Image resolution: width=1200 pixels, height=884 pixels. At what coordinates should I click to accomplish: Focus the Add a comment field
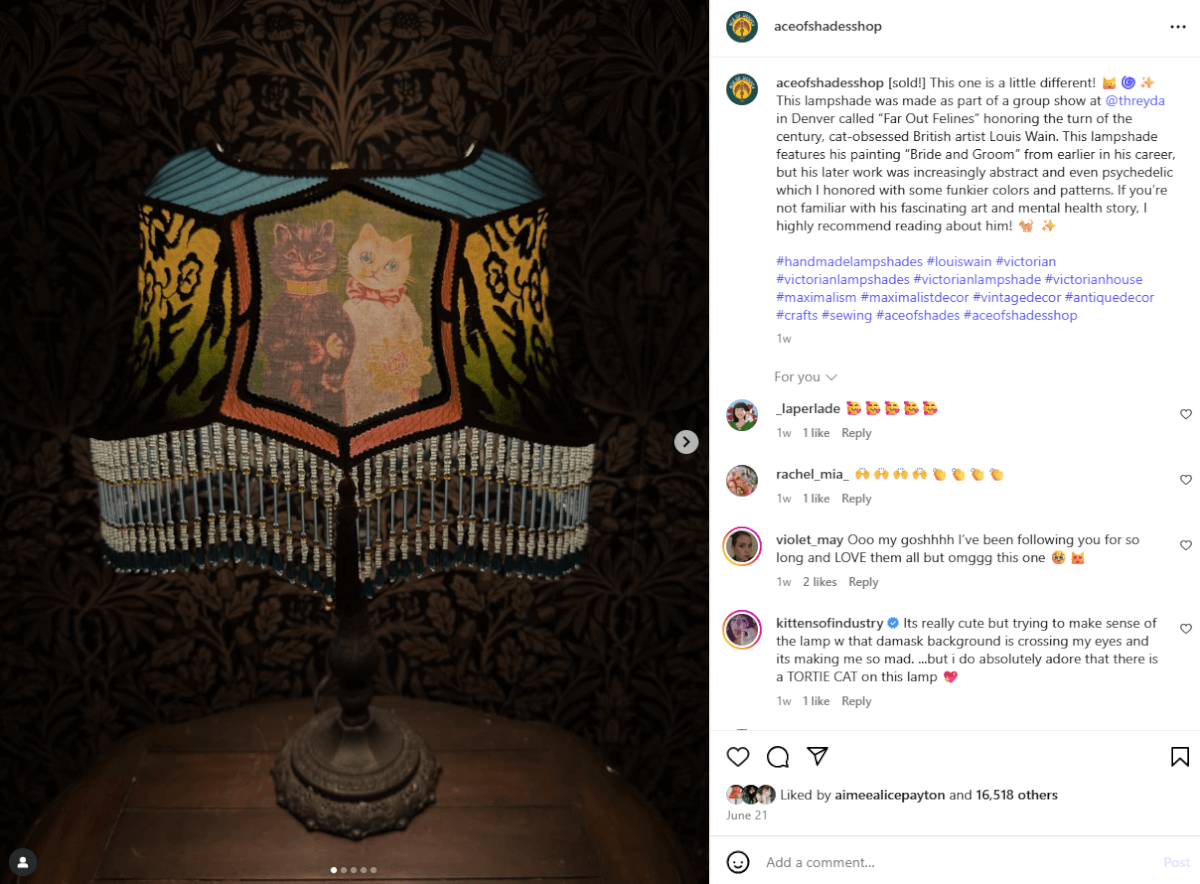pyautogui.click(x=955, y=862)
